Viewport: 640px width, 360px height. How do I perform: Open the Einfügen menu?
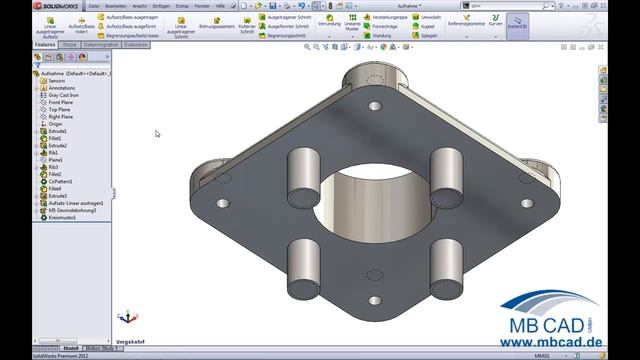coord(161,6)
